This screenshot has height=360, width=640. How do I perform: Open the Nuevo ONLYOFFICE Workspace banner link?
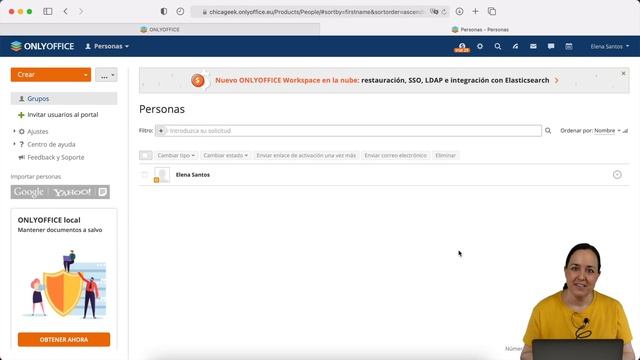pyautogui.click(x=382, y=80)
